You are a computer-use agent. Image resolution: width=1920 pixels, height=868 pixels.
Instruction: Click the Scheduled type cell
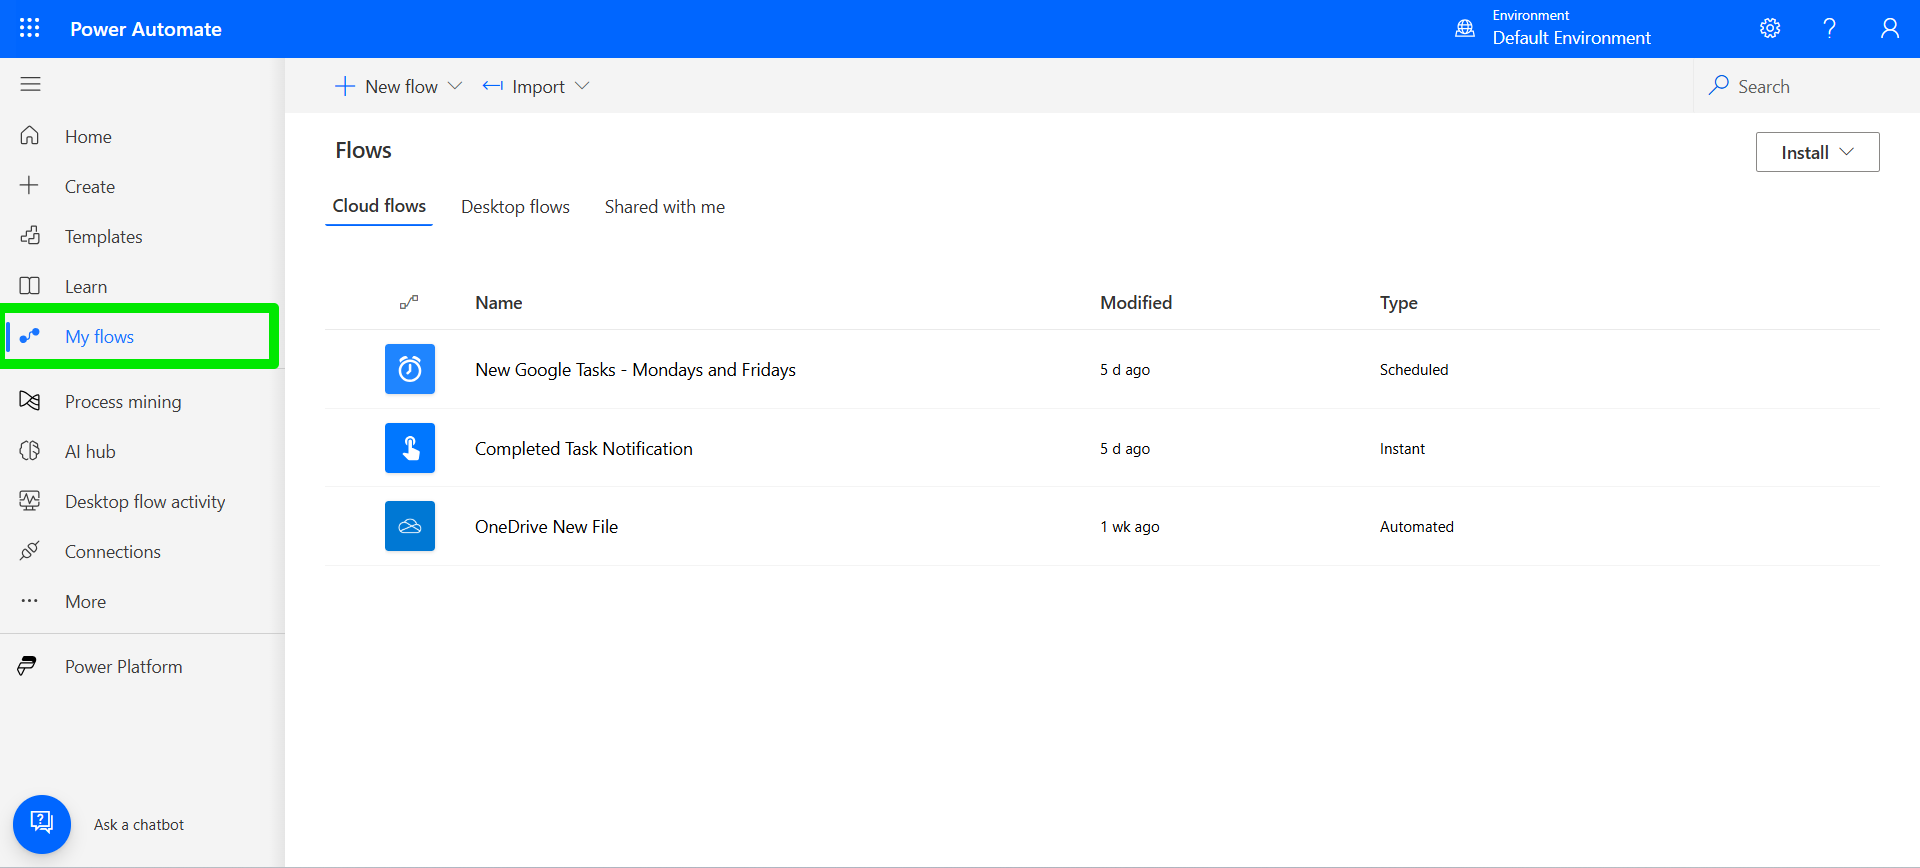(x=1414, y=370)
